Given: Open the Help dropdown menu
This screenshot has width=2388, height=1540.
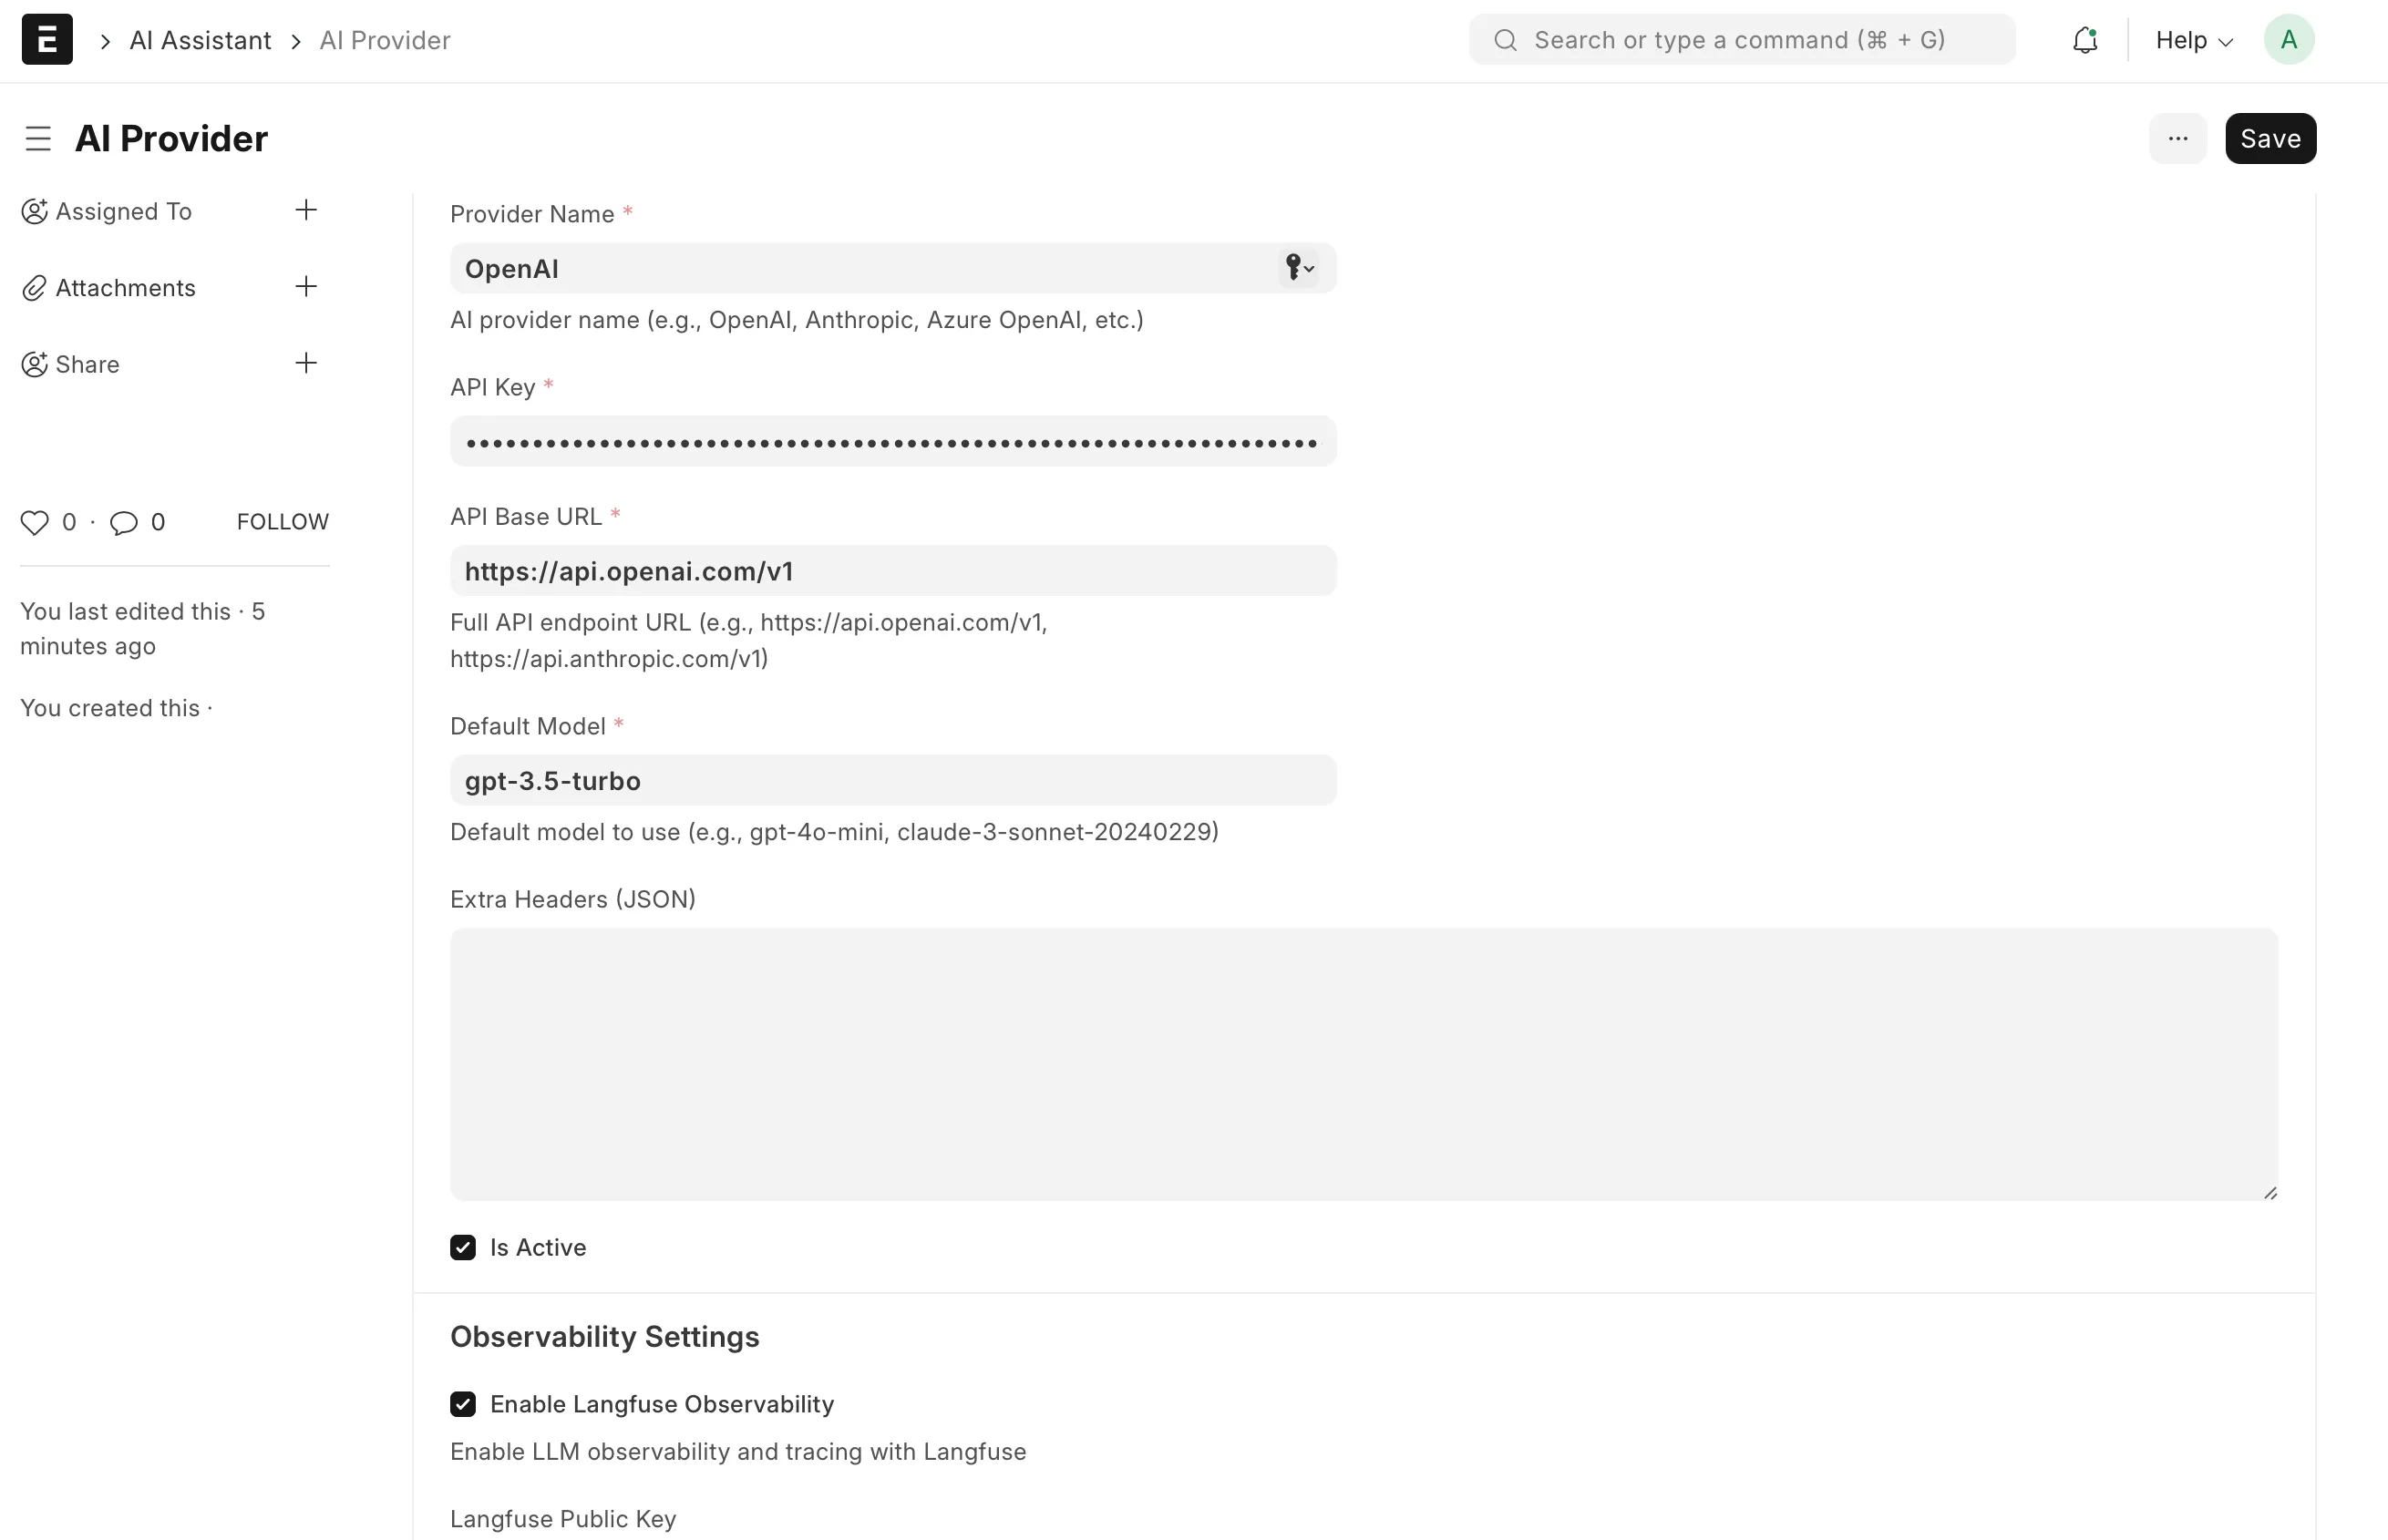Looking at the screenshot, I should pyautogui.click(x=2193, y=40).
